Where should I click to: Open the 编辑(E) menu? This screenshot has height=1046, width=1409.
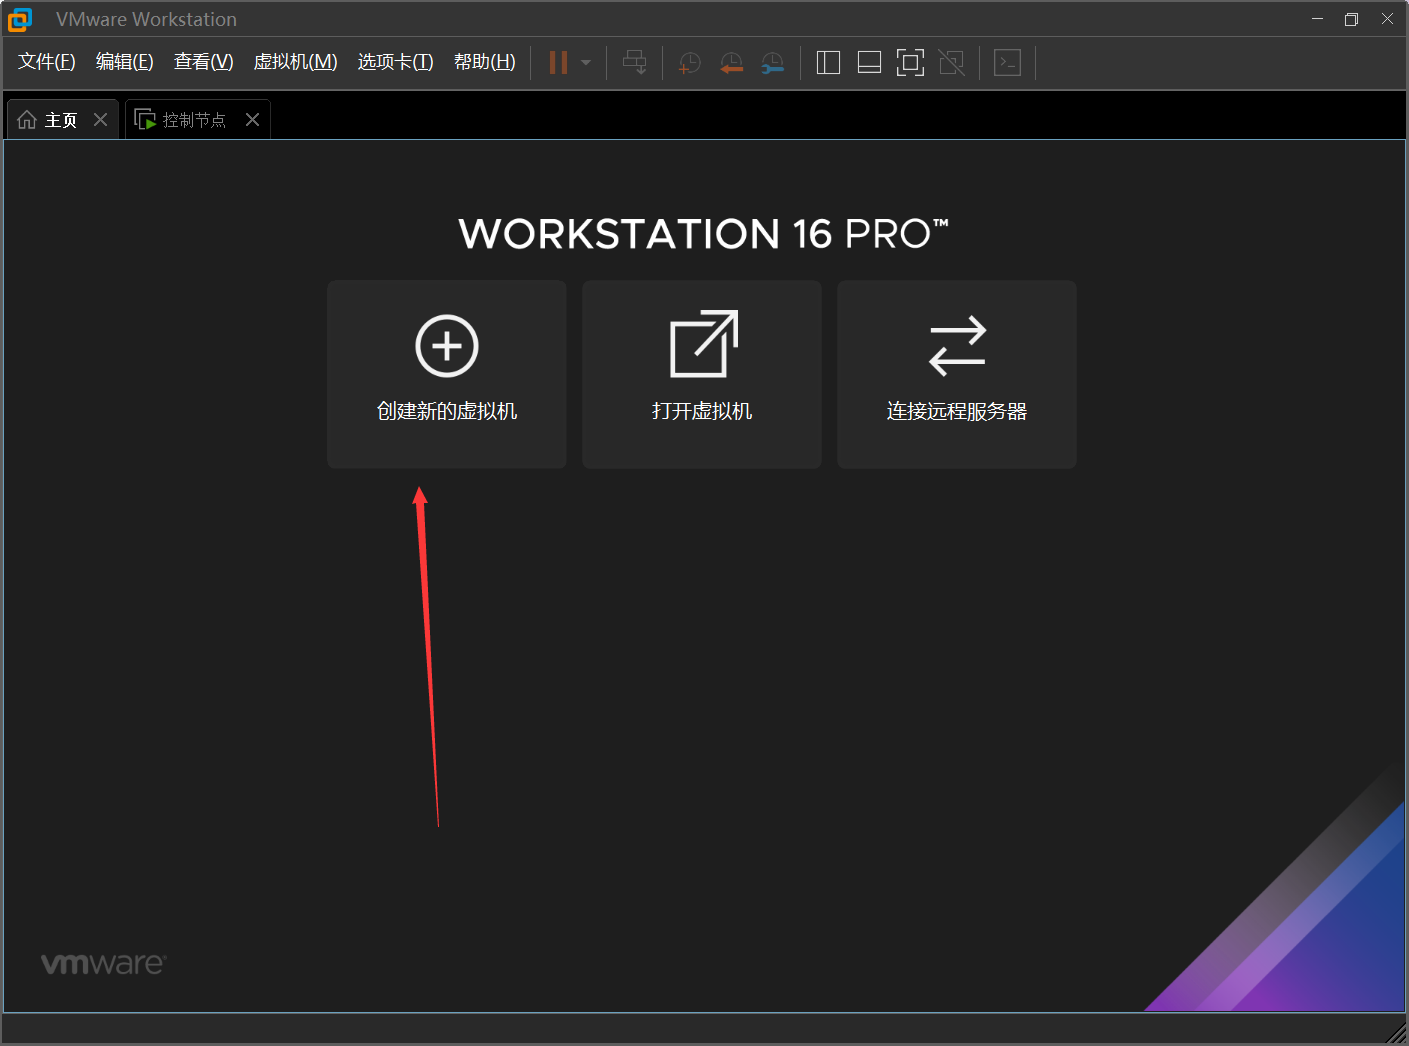click(125, 62)
